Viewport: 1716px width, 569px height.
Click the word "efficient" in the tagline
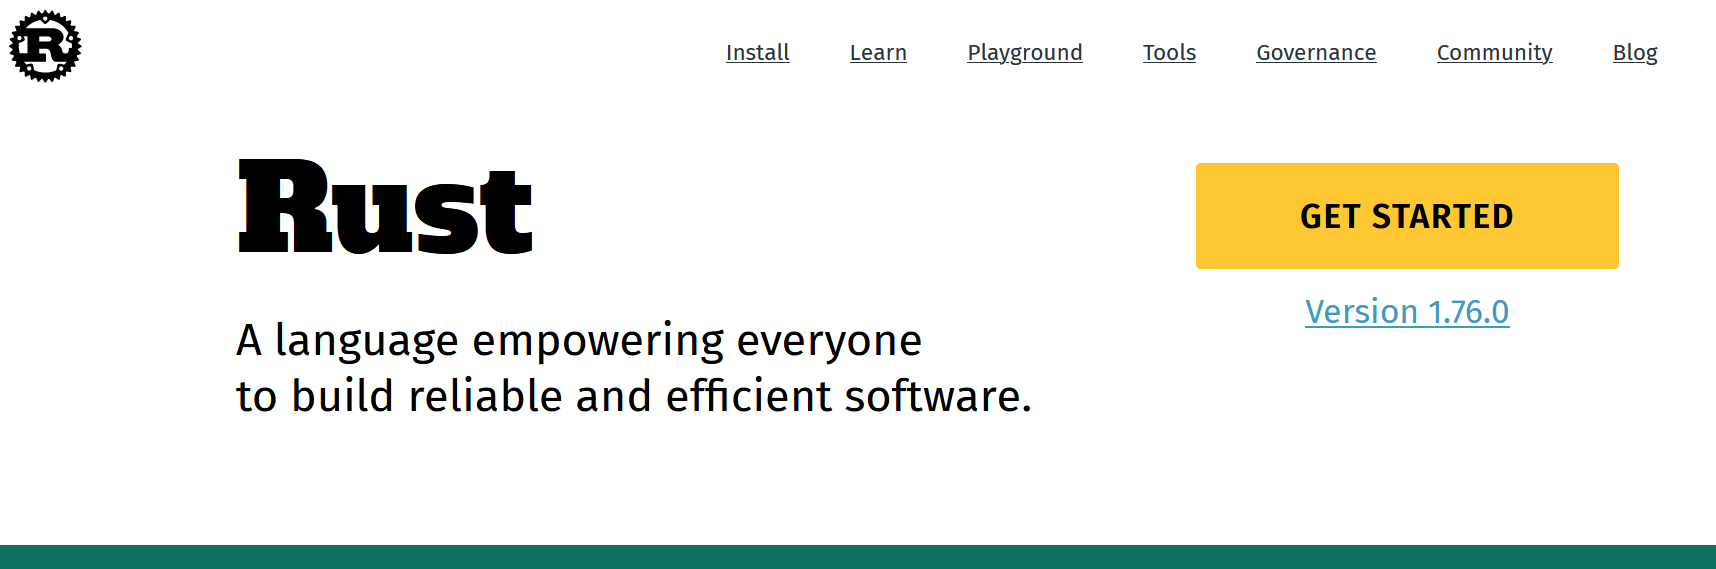[748, 396]
